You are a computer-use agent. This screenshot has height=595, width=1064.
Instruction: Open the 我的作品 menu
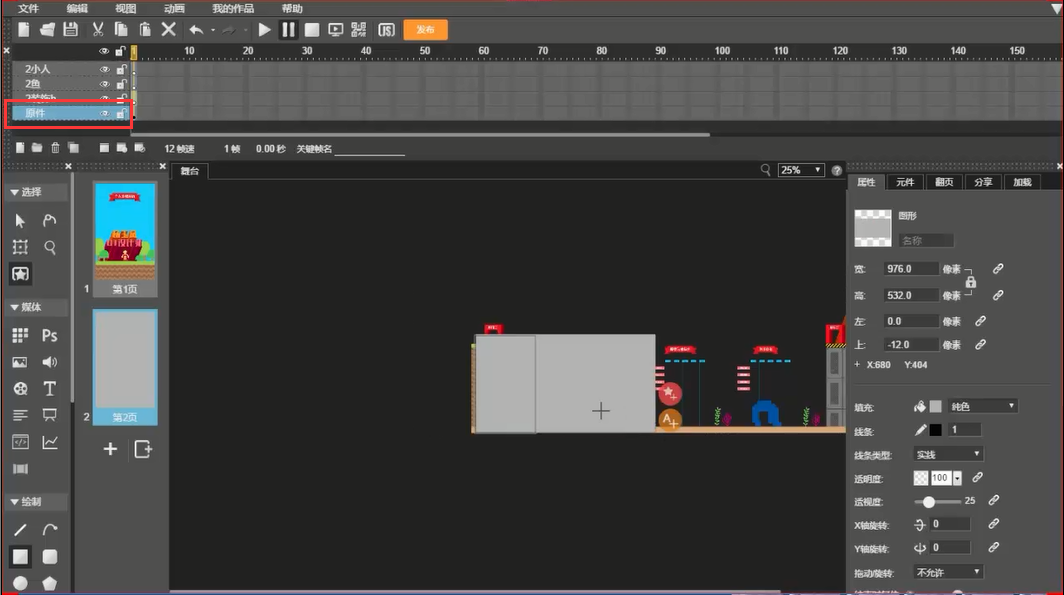(233, 9)
